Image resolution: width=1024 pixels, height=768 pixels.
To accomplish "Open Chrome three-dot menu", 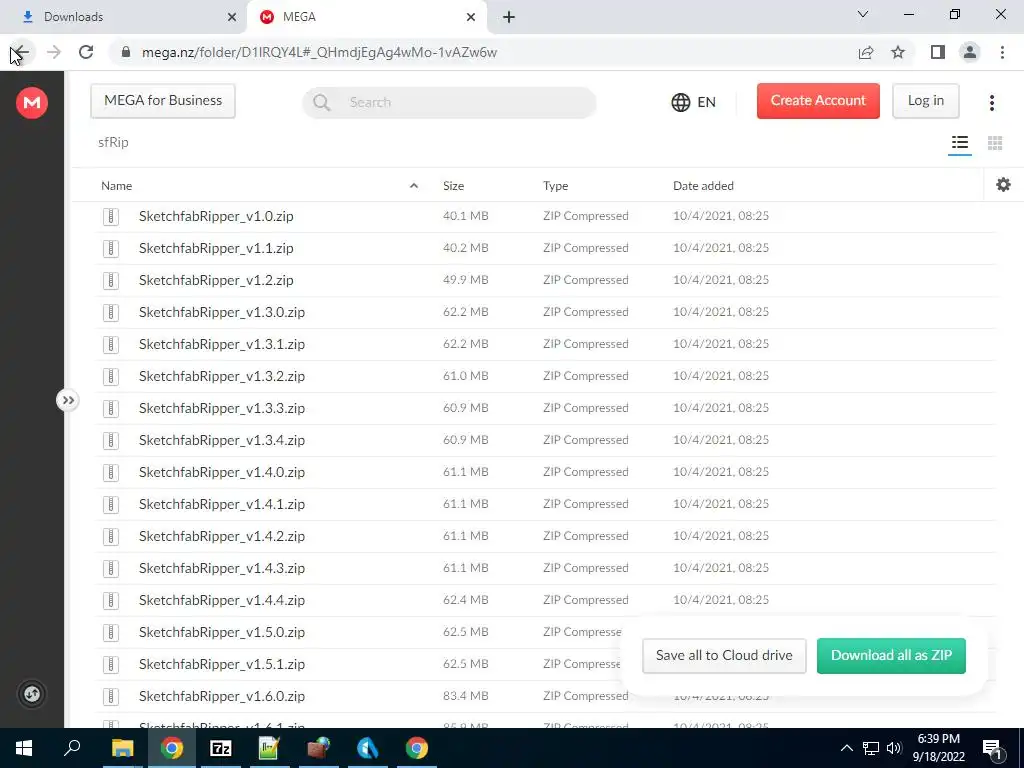I will [1002, 52].
